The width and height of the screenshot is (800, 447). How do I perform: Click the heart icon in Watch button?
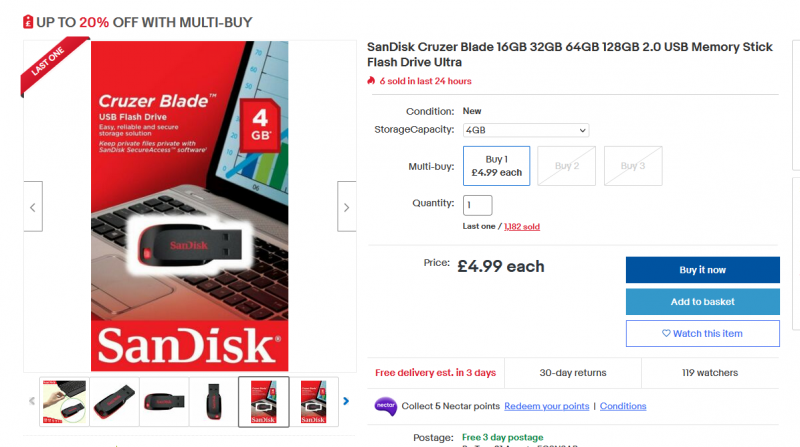(666, 333)
